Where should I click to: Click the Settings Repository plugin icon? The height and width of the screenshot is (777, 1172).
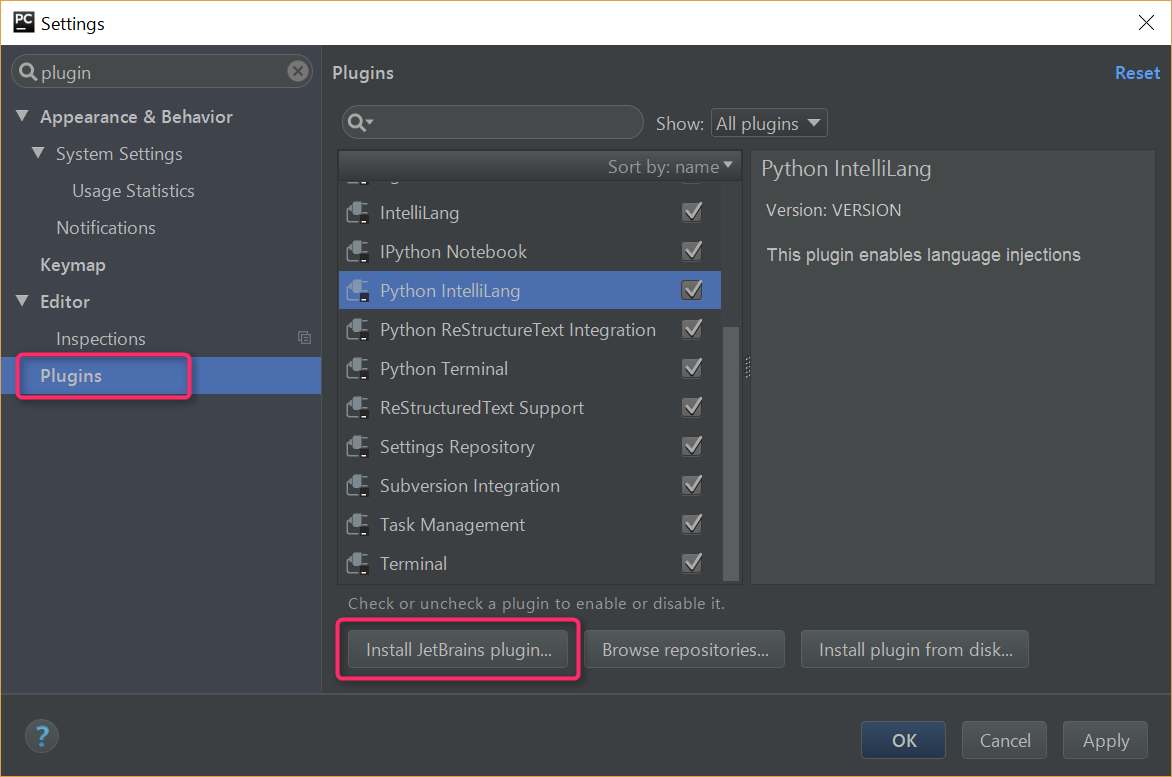(x=357, y=447)
